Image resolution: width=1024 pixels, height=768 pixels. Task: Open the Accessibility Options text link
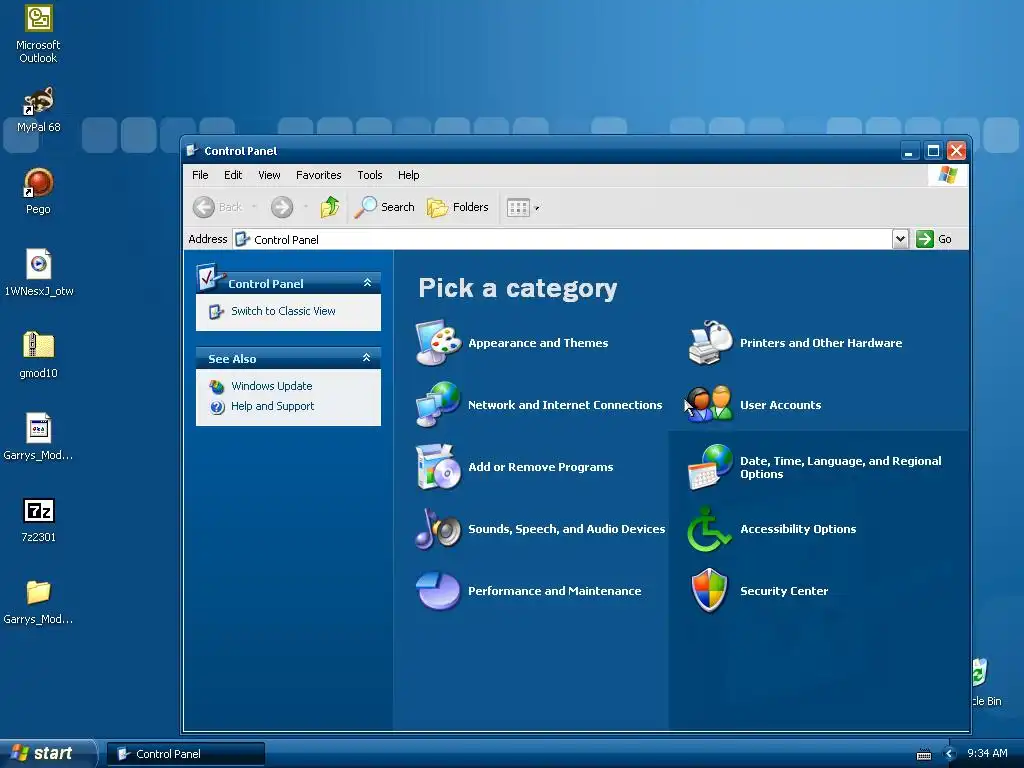pyautogui.click(x=798, y=529)
